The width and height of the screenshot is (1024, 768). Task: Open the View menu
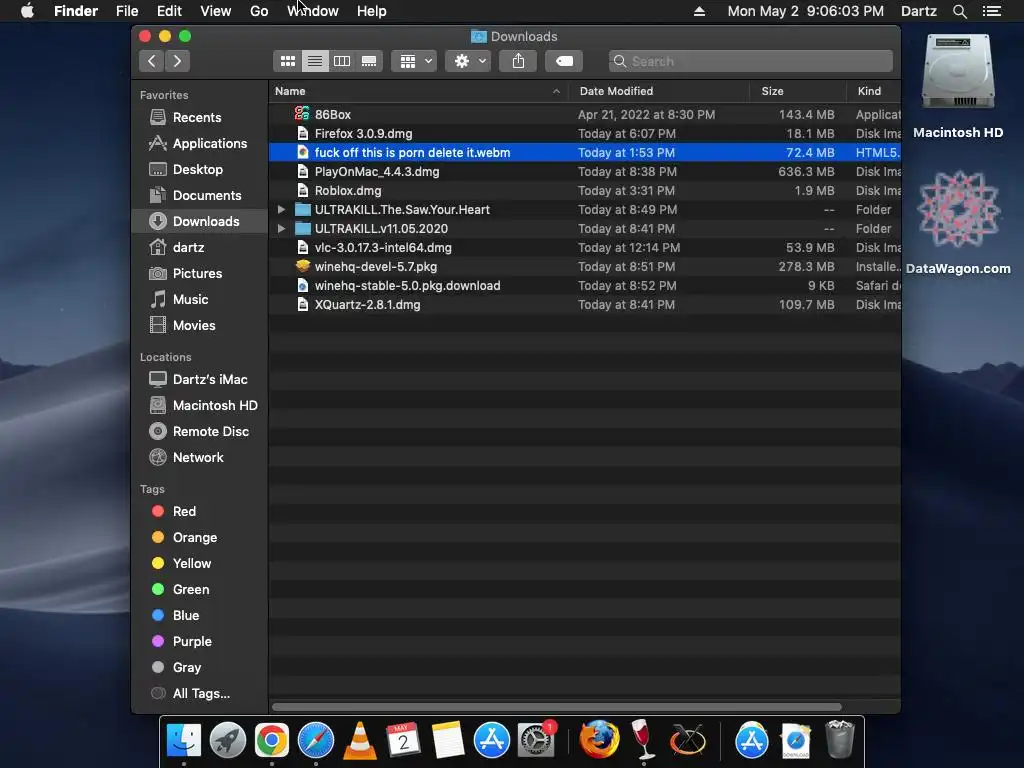(x=216, y=11)
